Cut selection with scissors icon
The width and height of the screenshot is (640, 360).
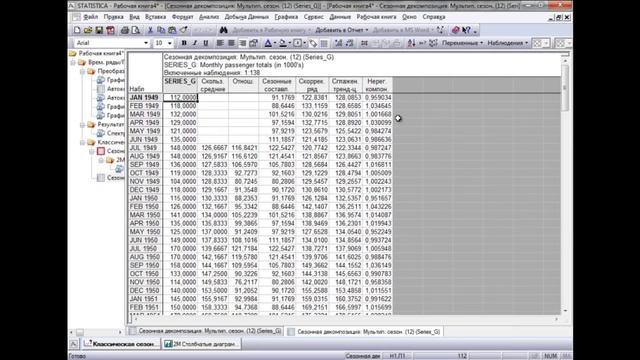click(x=150, y=30)
